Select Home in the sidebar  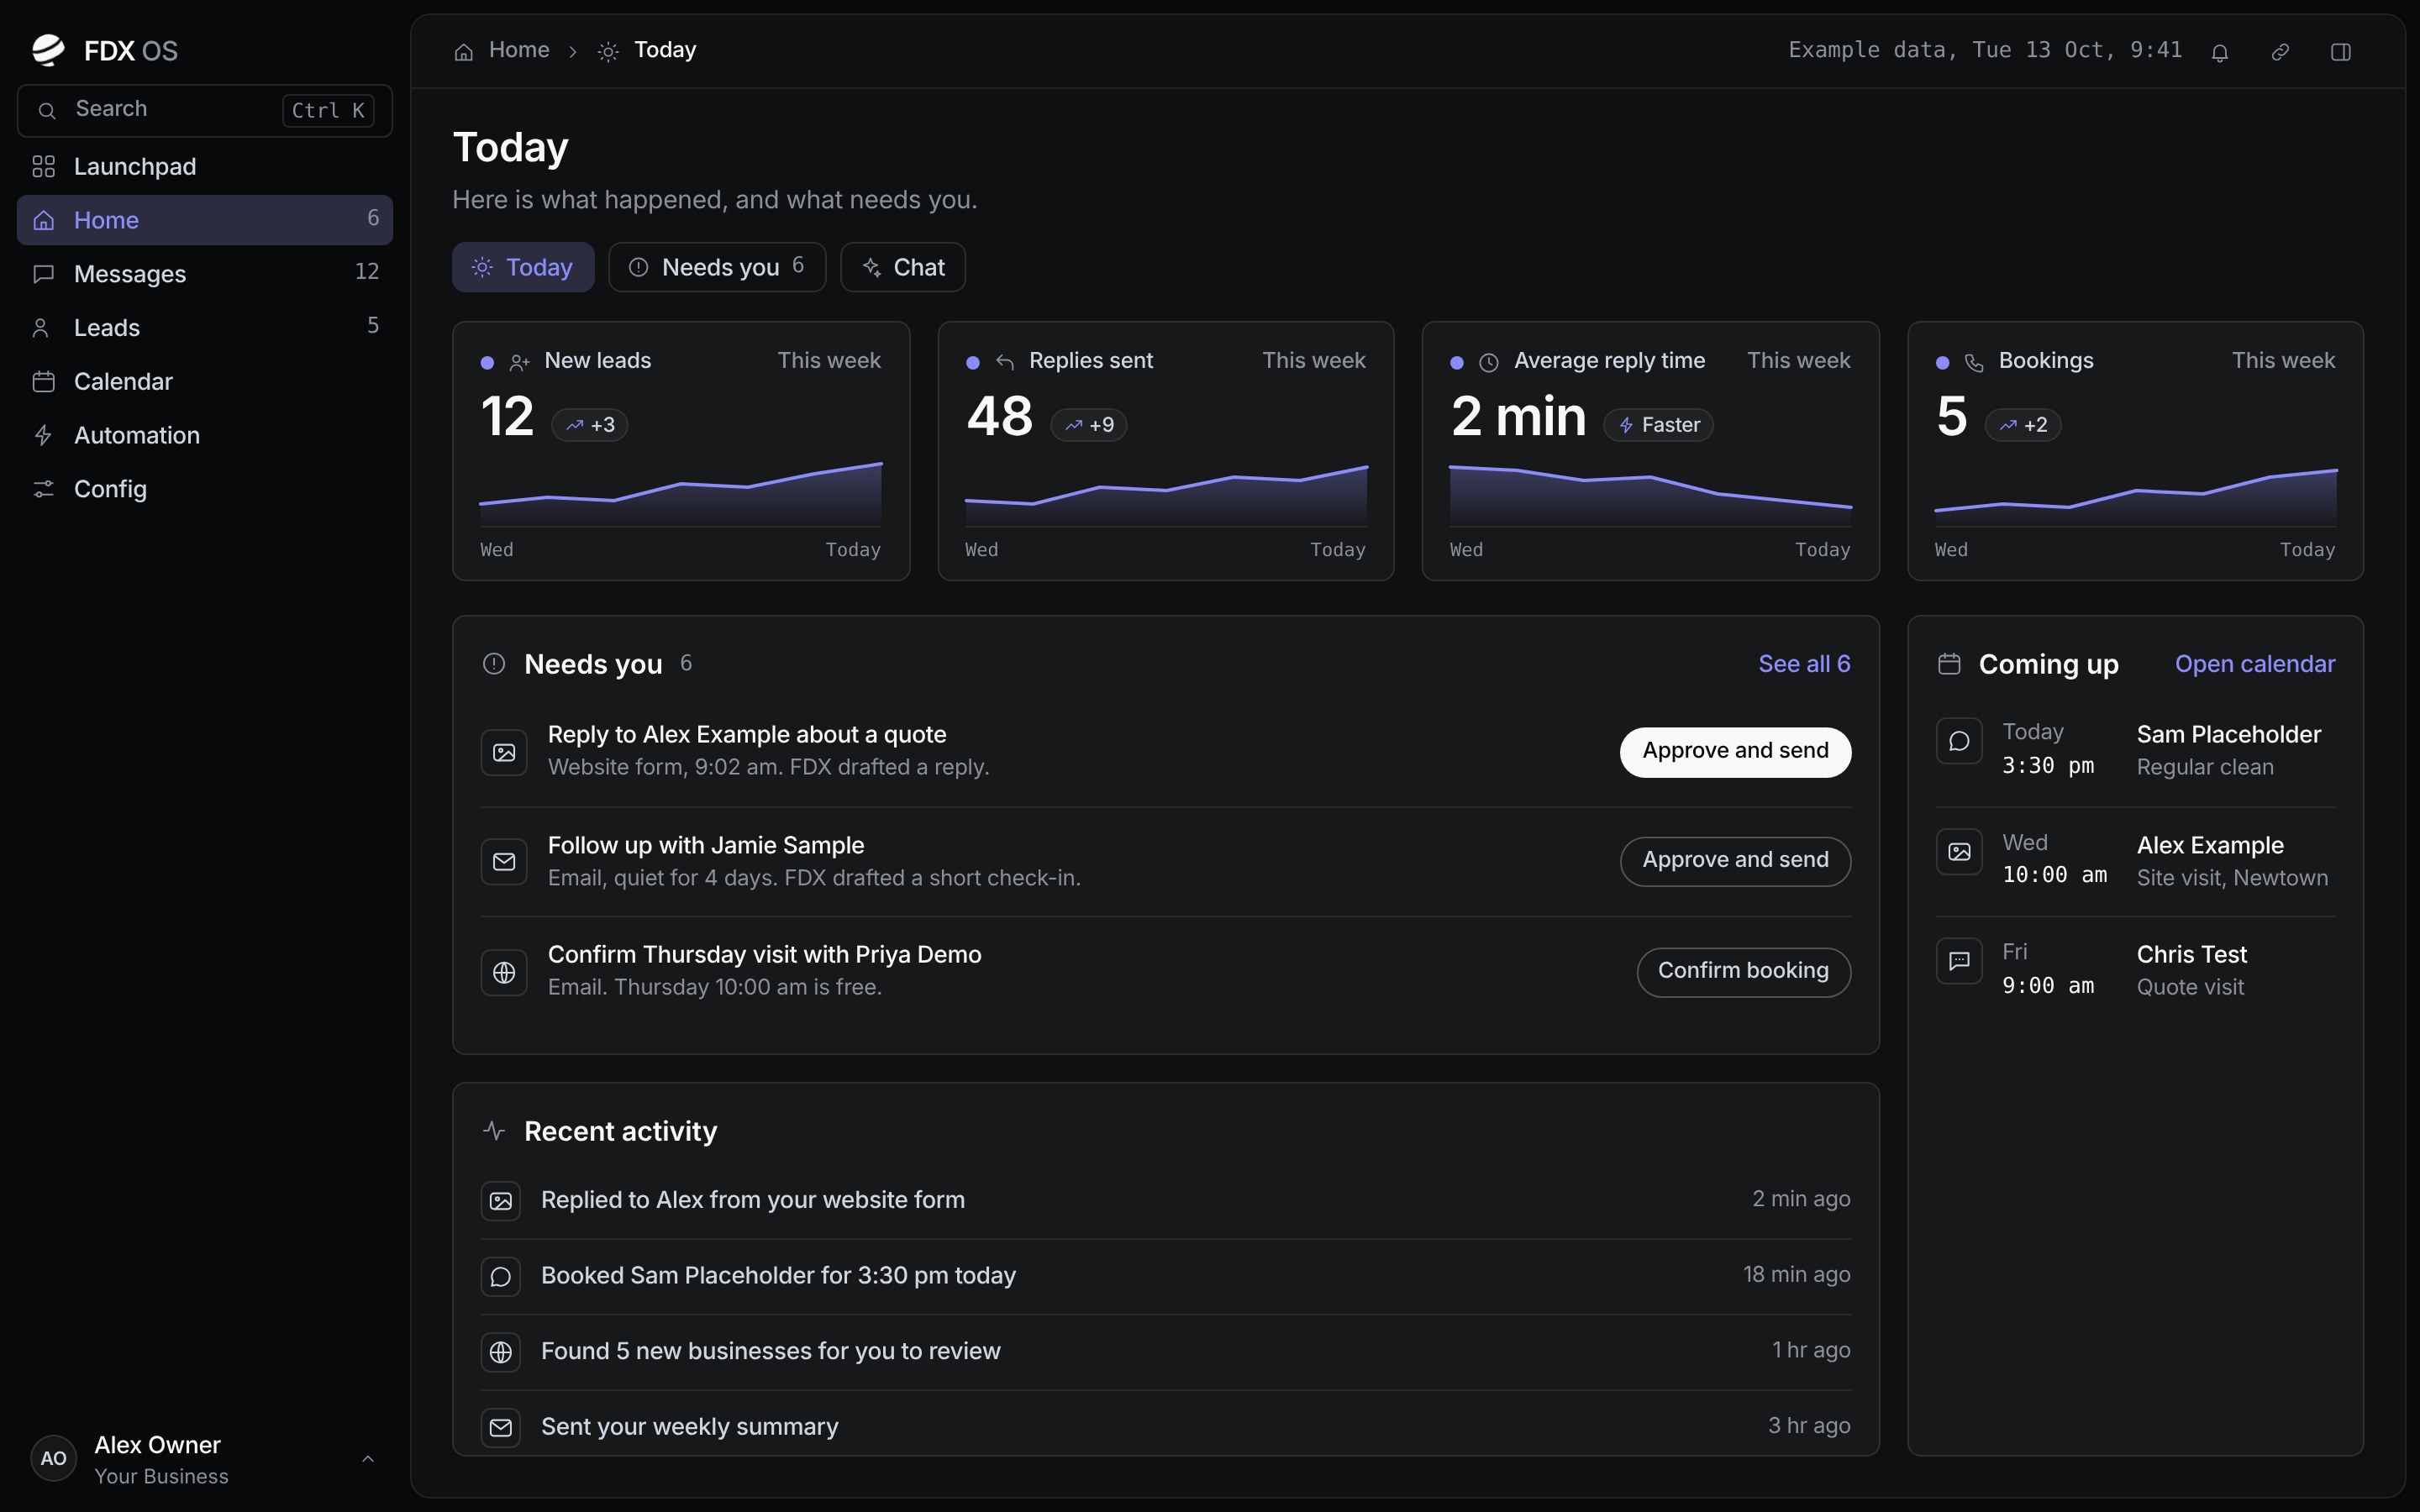(205, 220)
